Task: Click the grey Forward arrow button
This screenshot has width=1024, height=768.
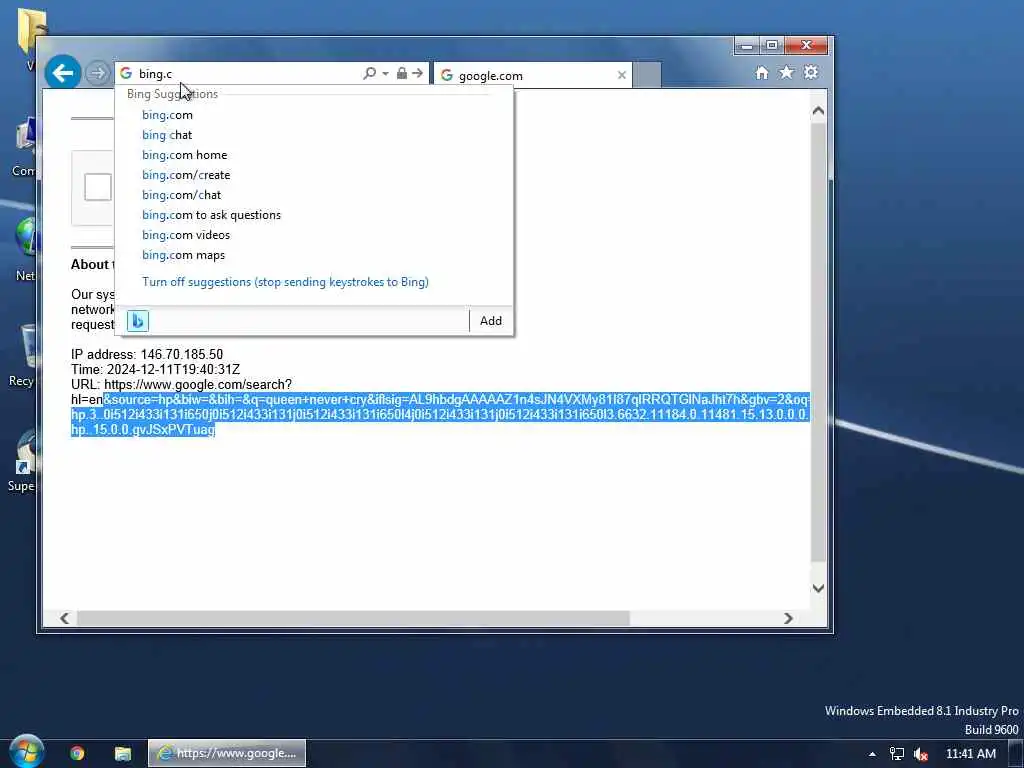Action: click(x=98, y=72)
